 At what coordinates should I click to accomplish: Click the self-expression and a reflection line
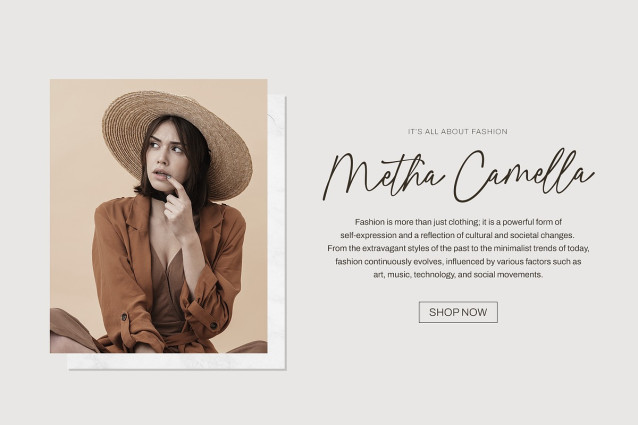point(457,235)
